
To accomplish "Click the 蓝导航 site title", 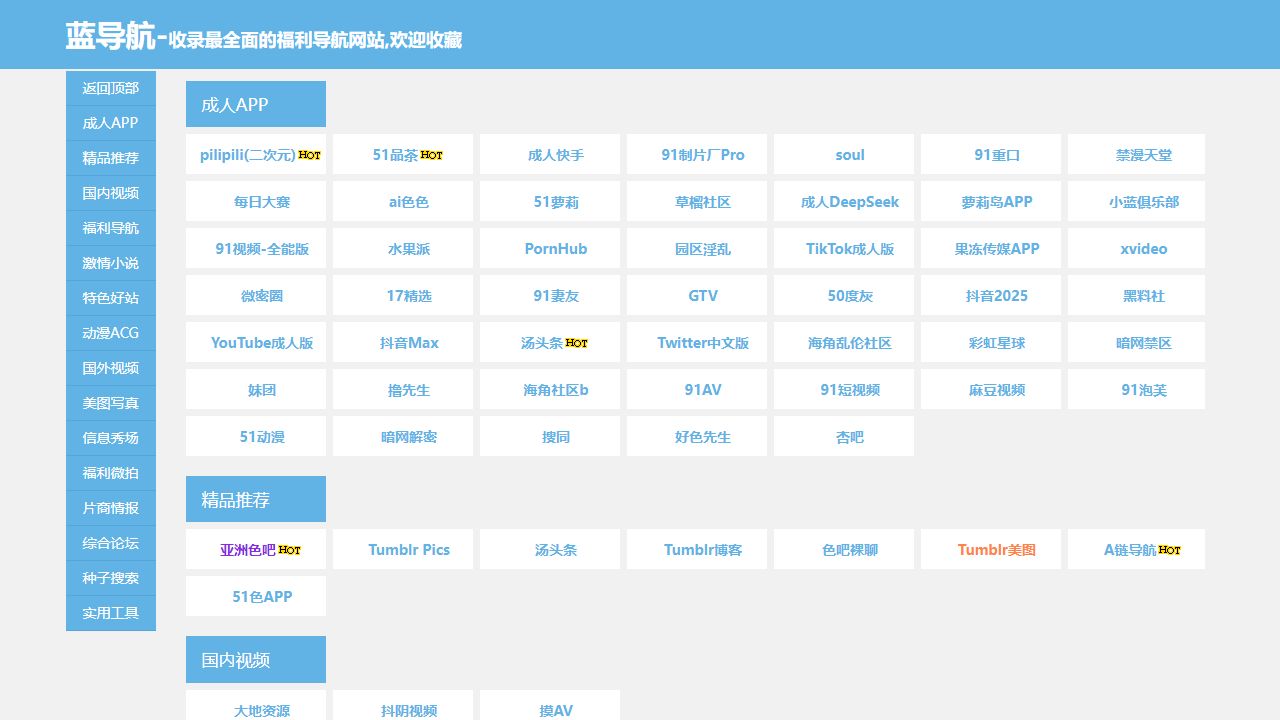I will pyautogui.click(x=110, y=36).
